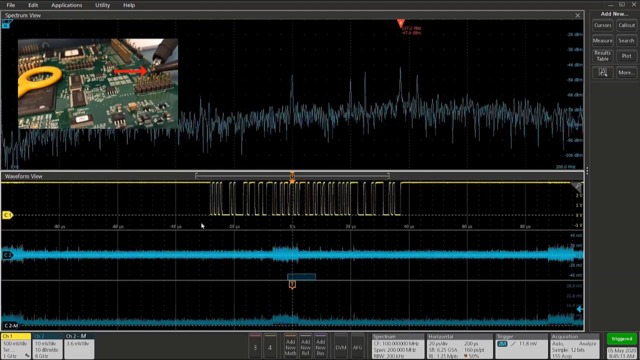The image size is (640, 360).
Task: Click the date and time badge
Action: [622, 353]
